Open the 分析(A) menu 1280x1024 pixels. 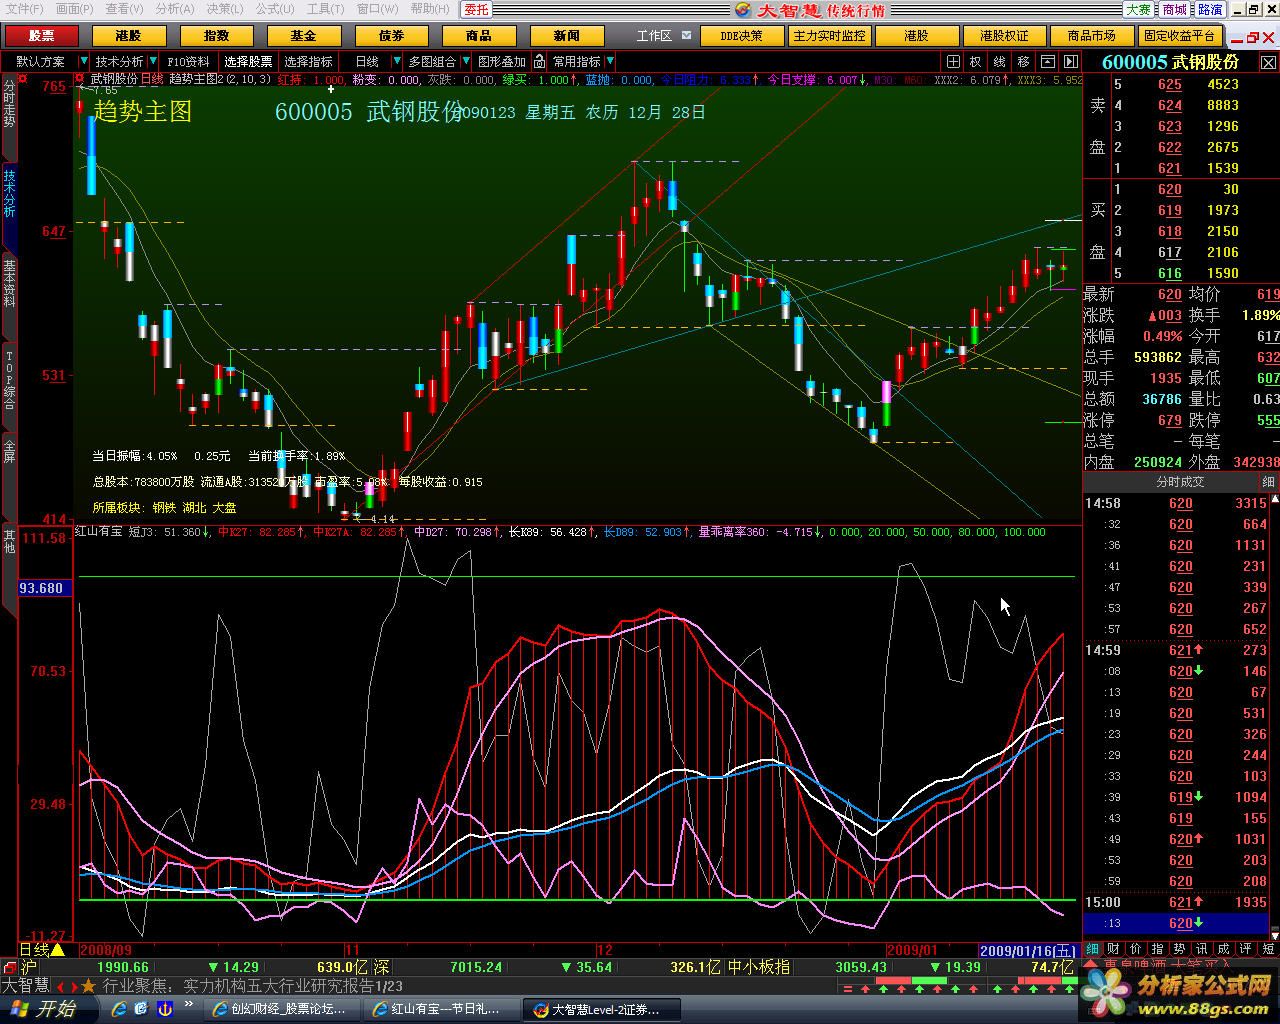(174, 9)
